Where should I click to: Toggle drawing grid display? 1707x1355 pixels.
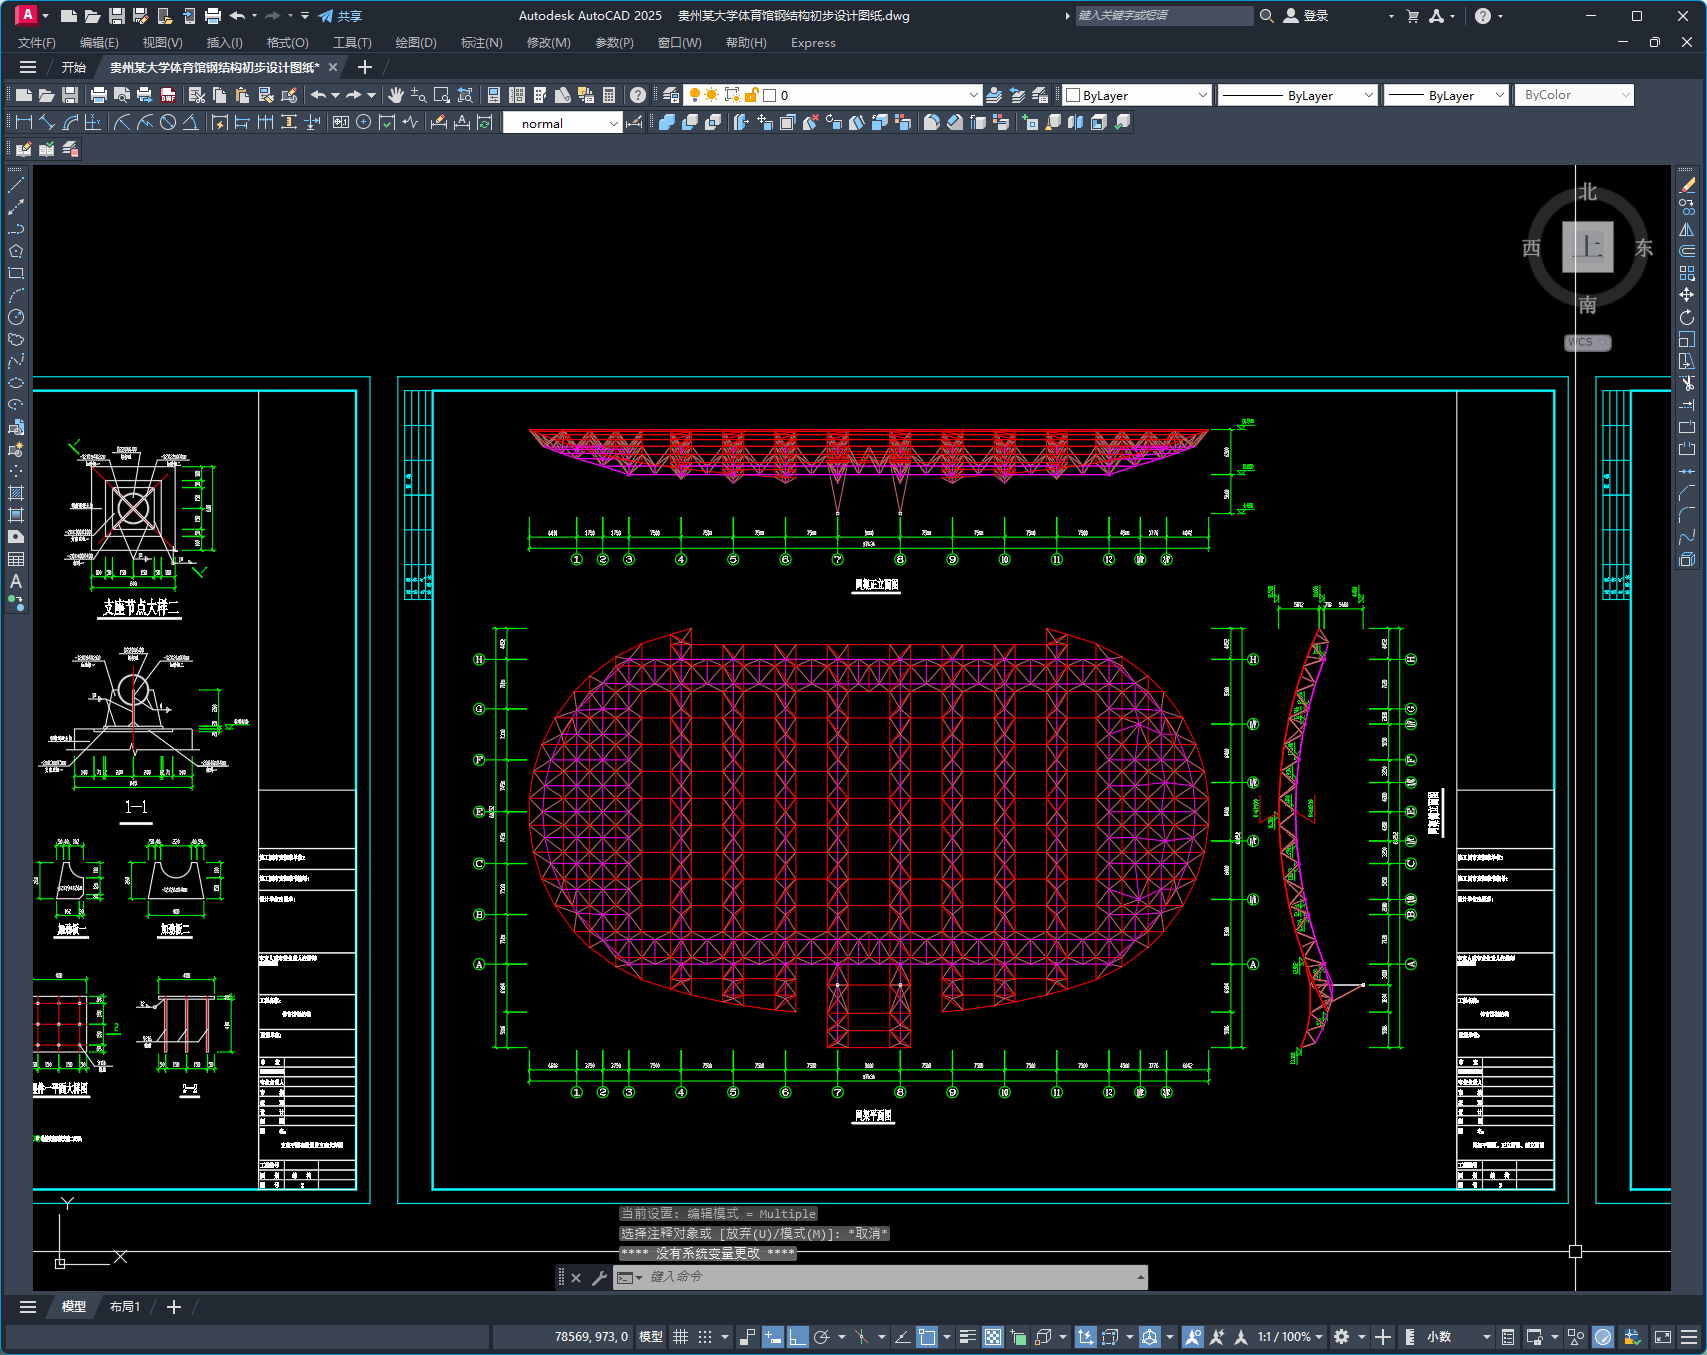click(x=681, y=1337)
